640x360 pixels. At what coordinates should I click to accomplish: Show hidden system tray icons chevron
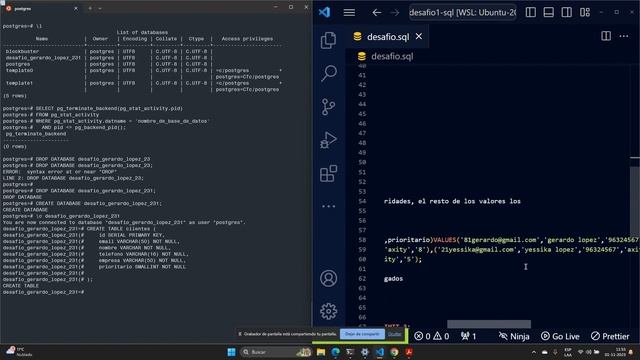534,352
